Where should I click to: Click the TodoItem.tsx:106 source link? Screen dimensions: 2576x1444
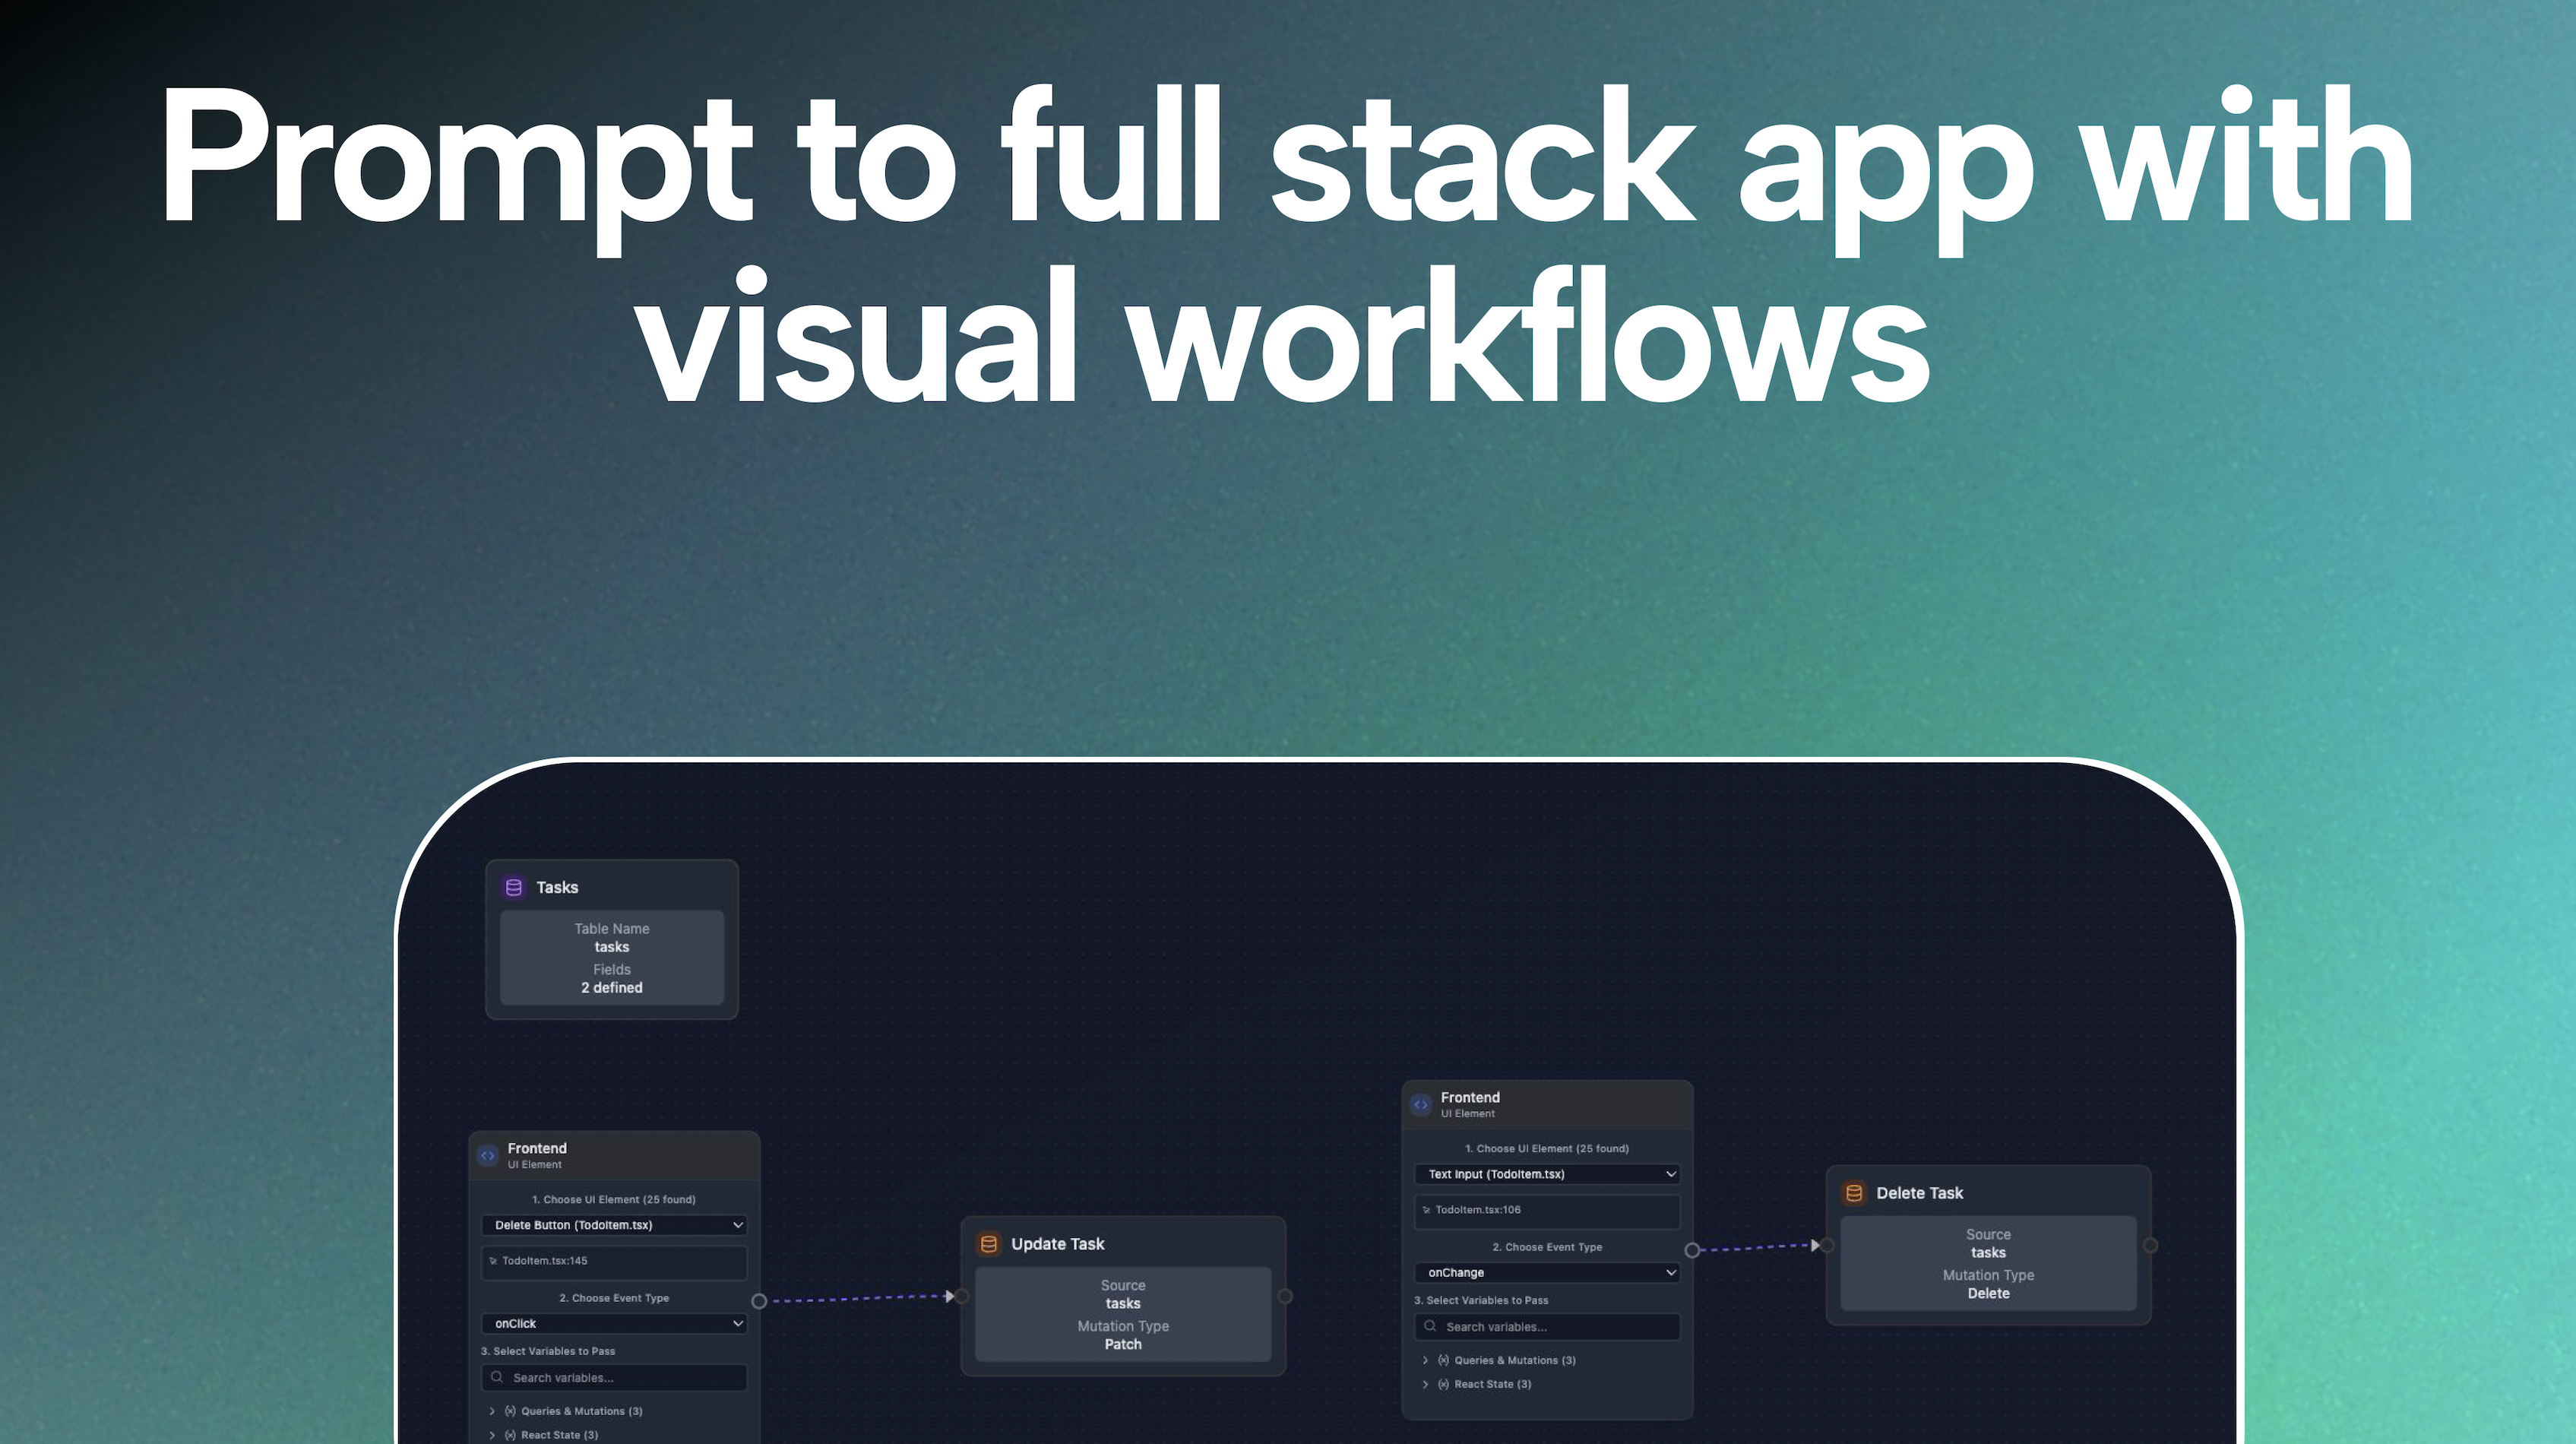coord(1477,1210)
